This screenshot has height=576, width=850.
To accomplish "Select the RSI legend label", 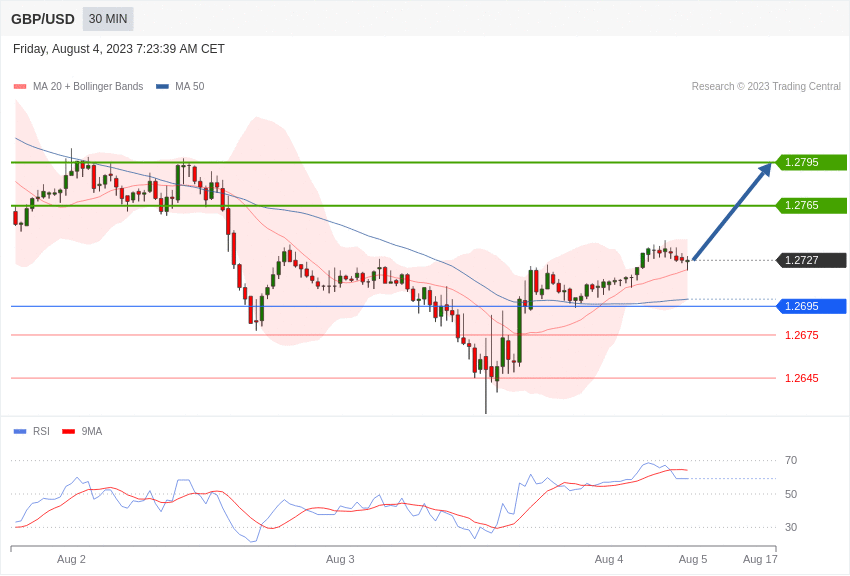I will coord(41,431).
